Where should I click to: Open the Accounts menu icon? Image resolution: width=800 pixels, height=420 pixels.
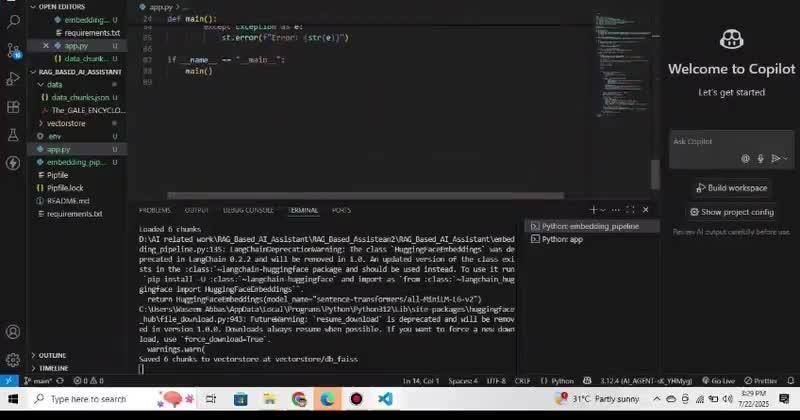(x=13, y=332)
